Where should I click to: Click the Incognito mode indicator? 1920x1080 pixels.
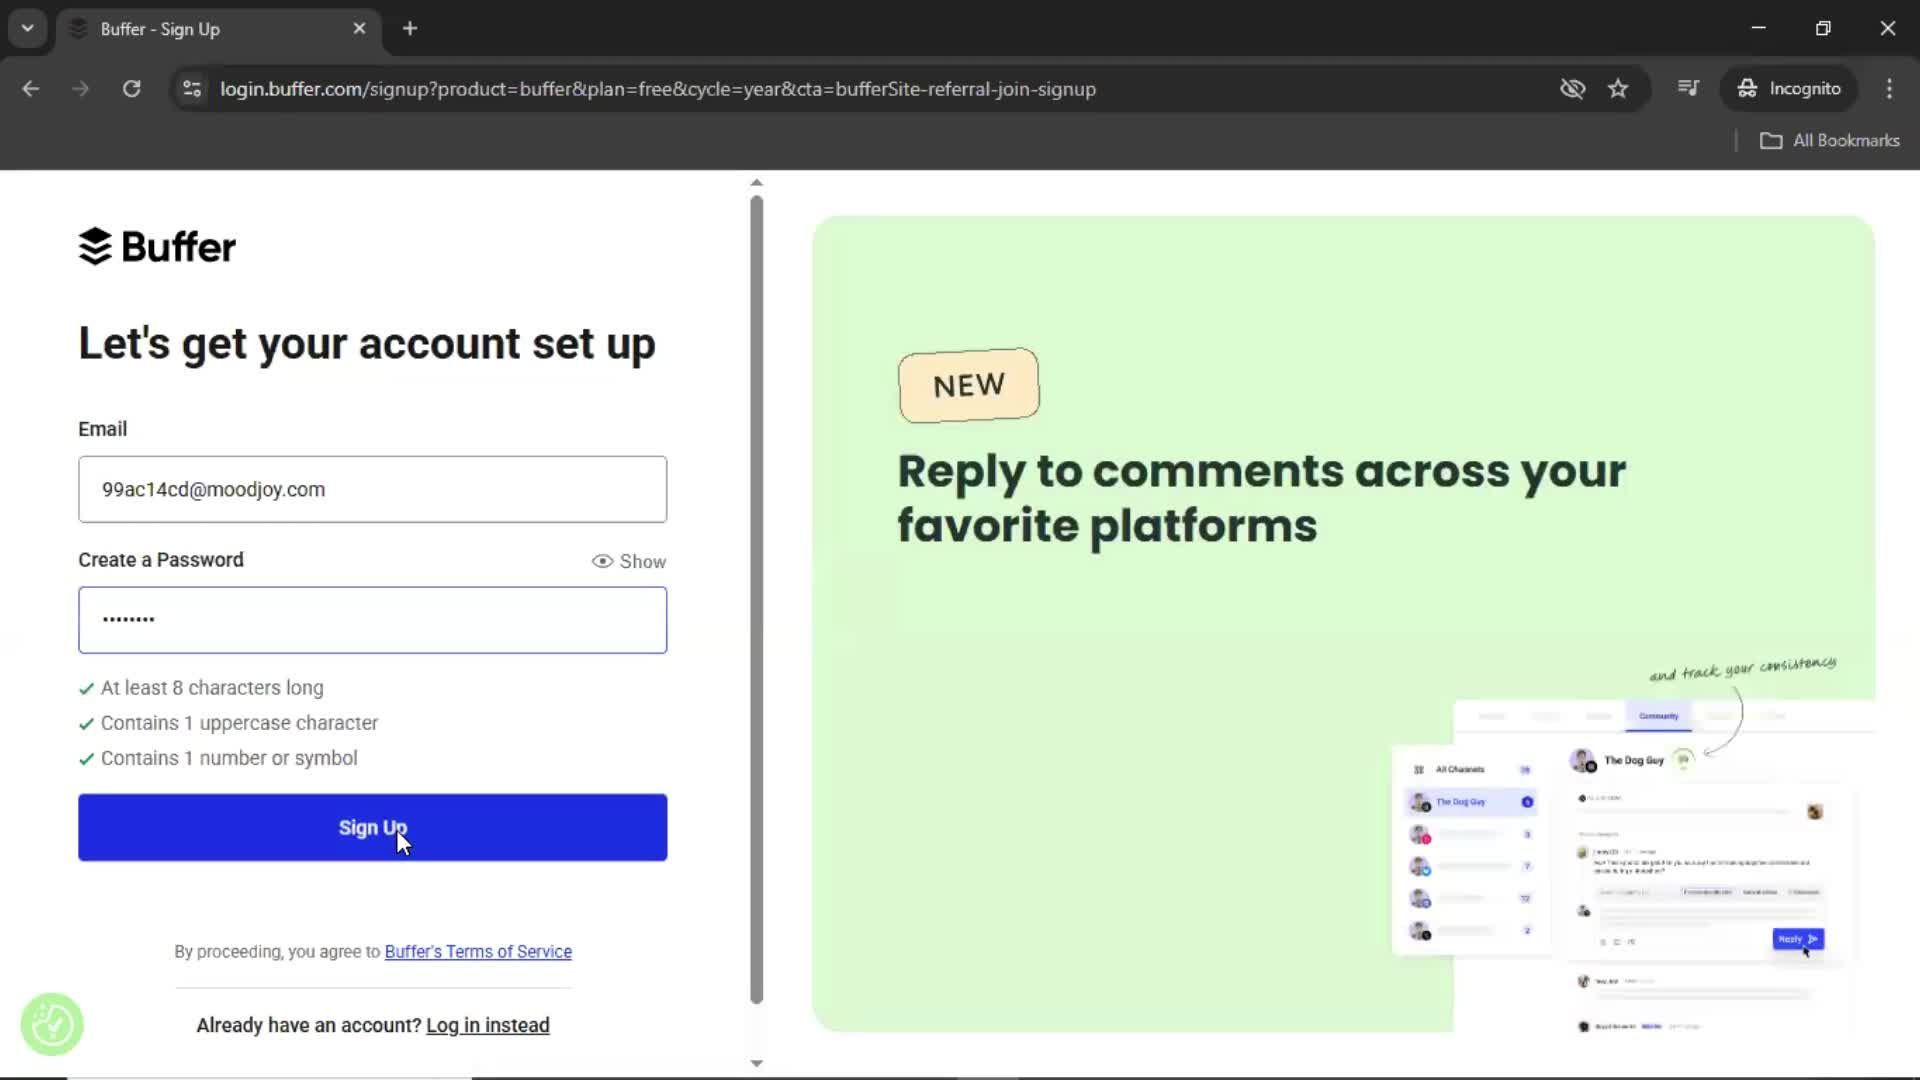[1790, 88]
